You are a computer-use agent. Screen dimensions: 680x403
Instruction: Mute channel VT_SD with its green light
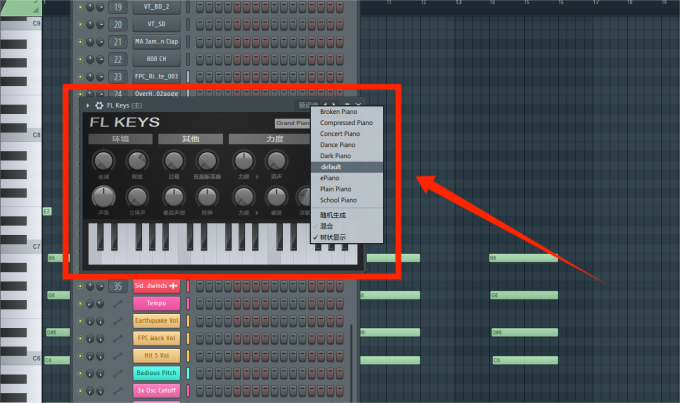[x=80, y=24]
